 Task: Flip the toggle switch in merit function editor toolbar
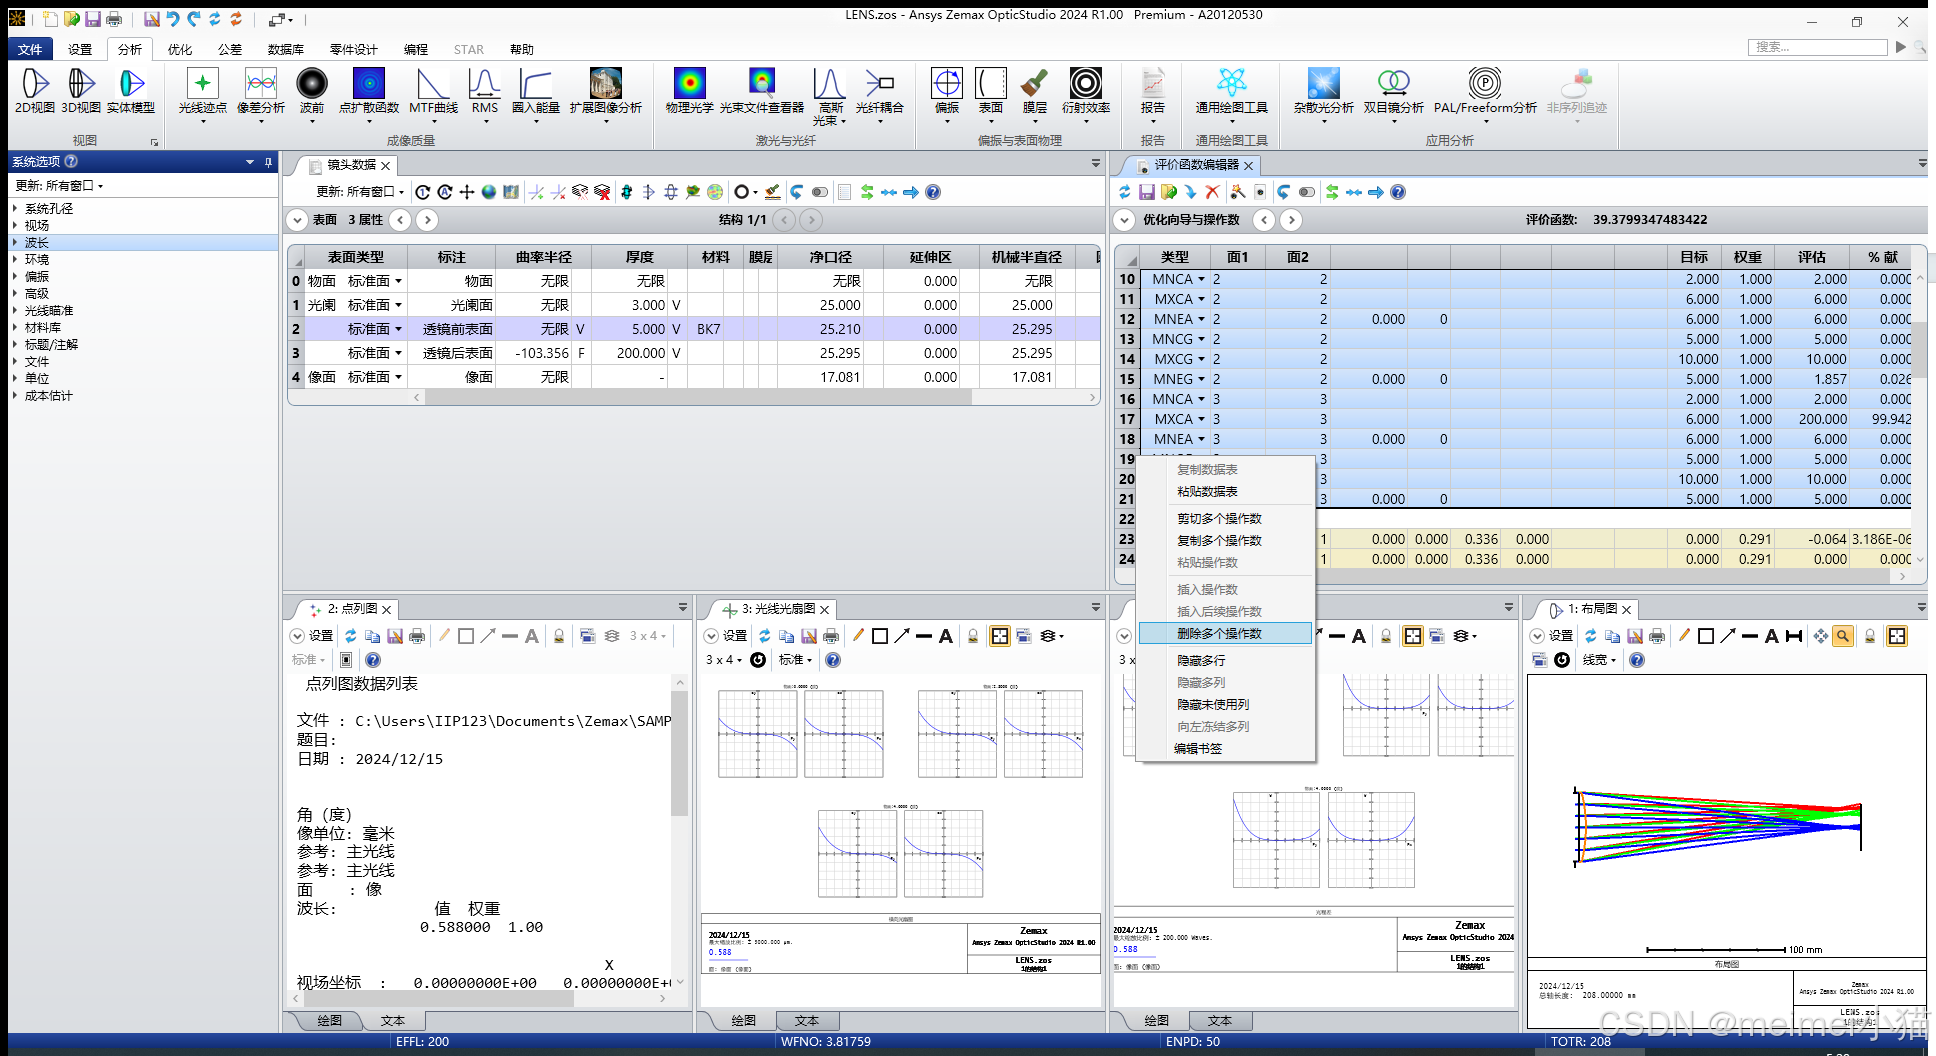click(1307, 192)
